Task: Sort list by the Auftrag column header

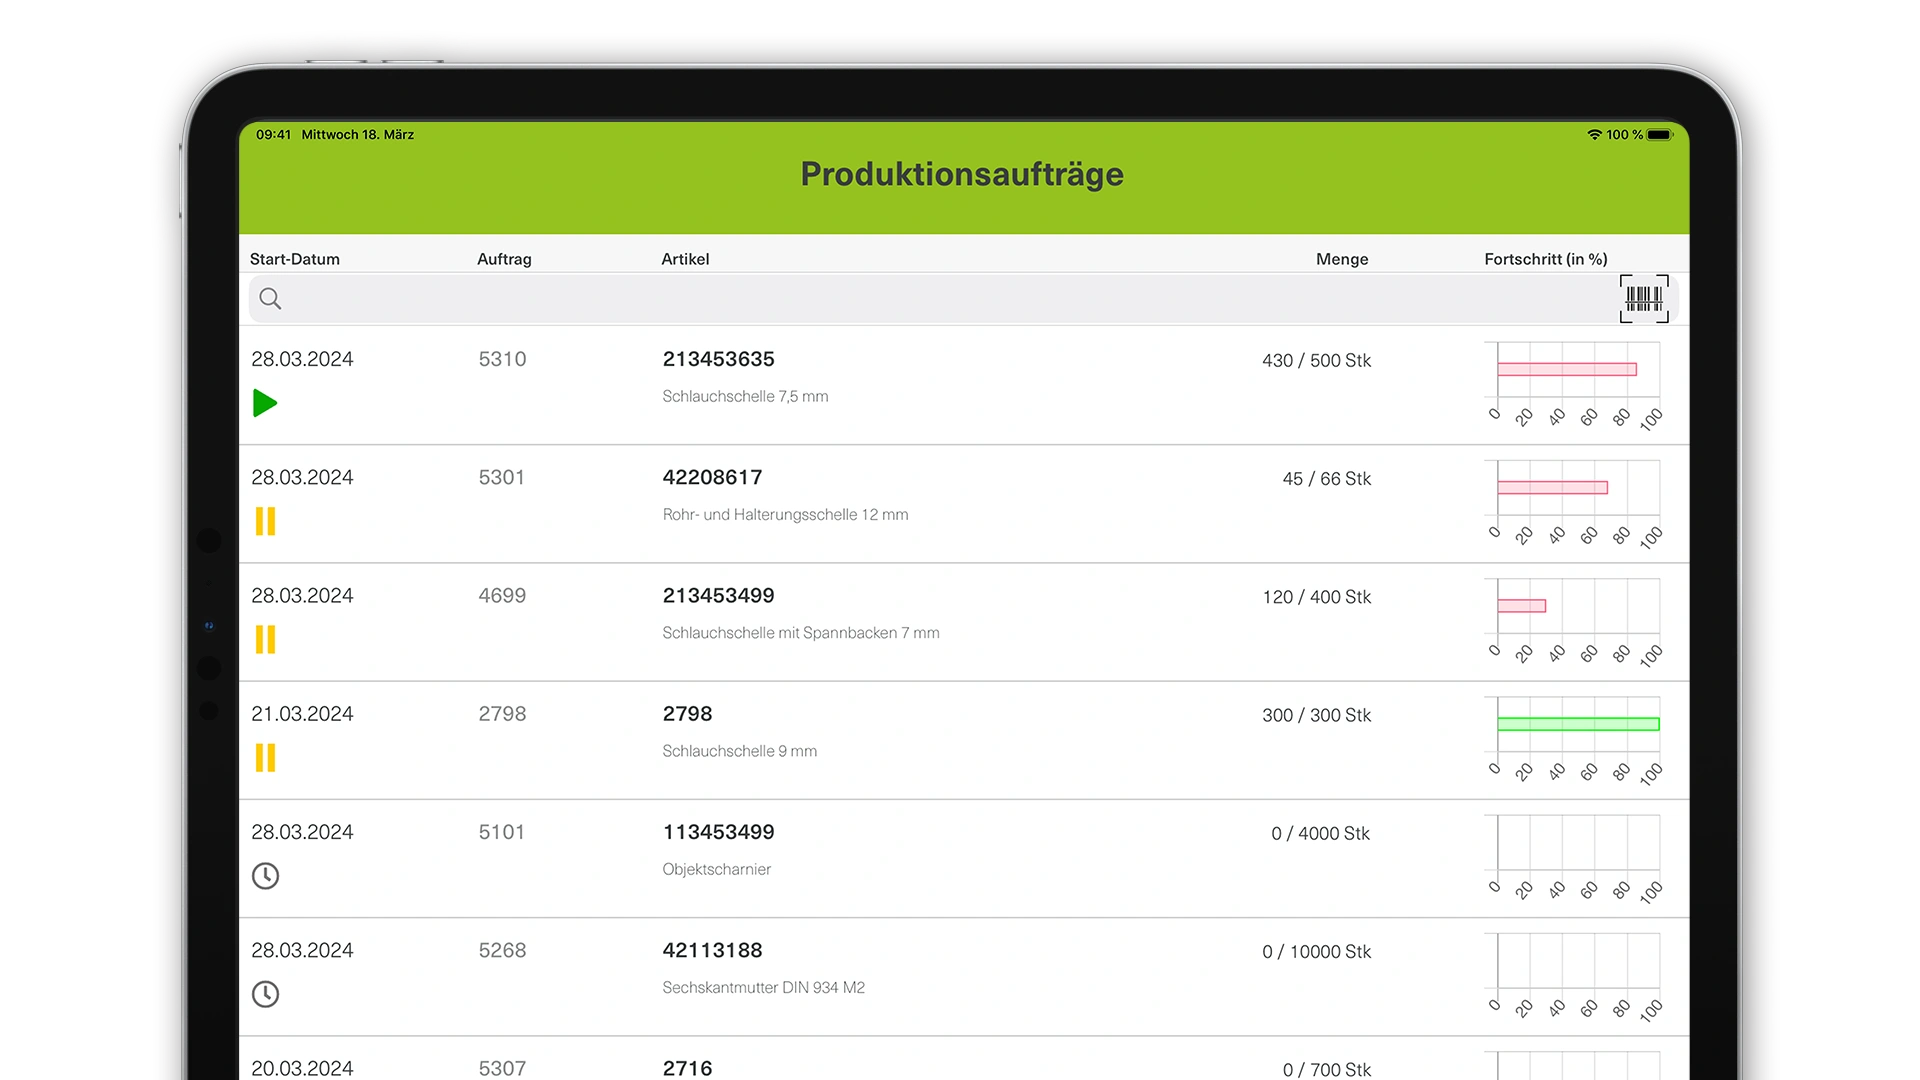Action: pyautogui.click(x=503, y=258)
